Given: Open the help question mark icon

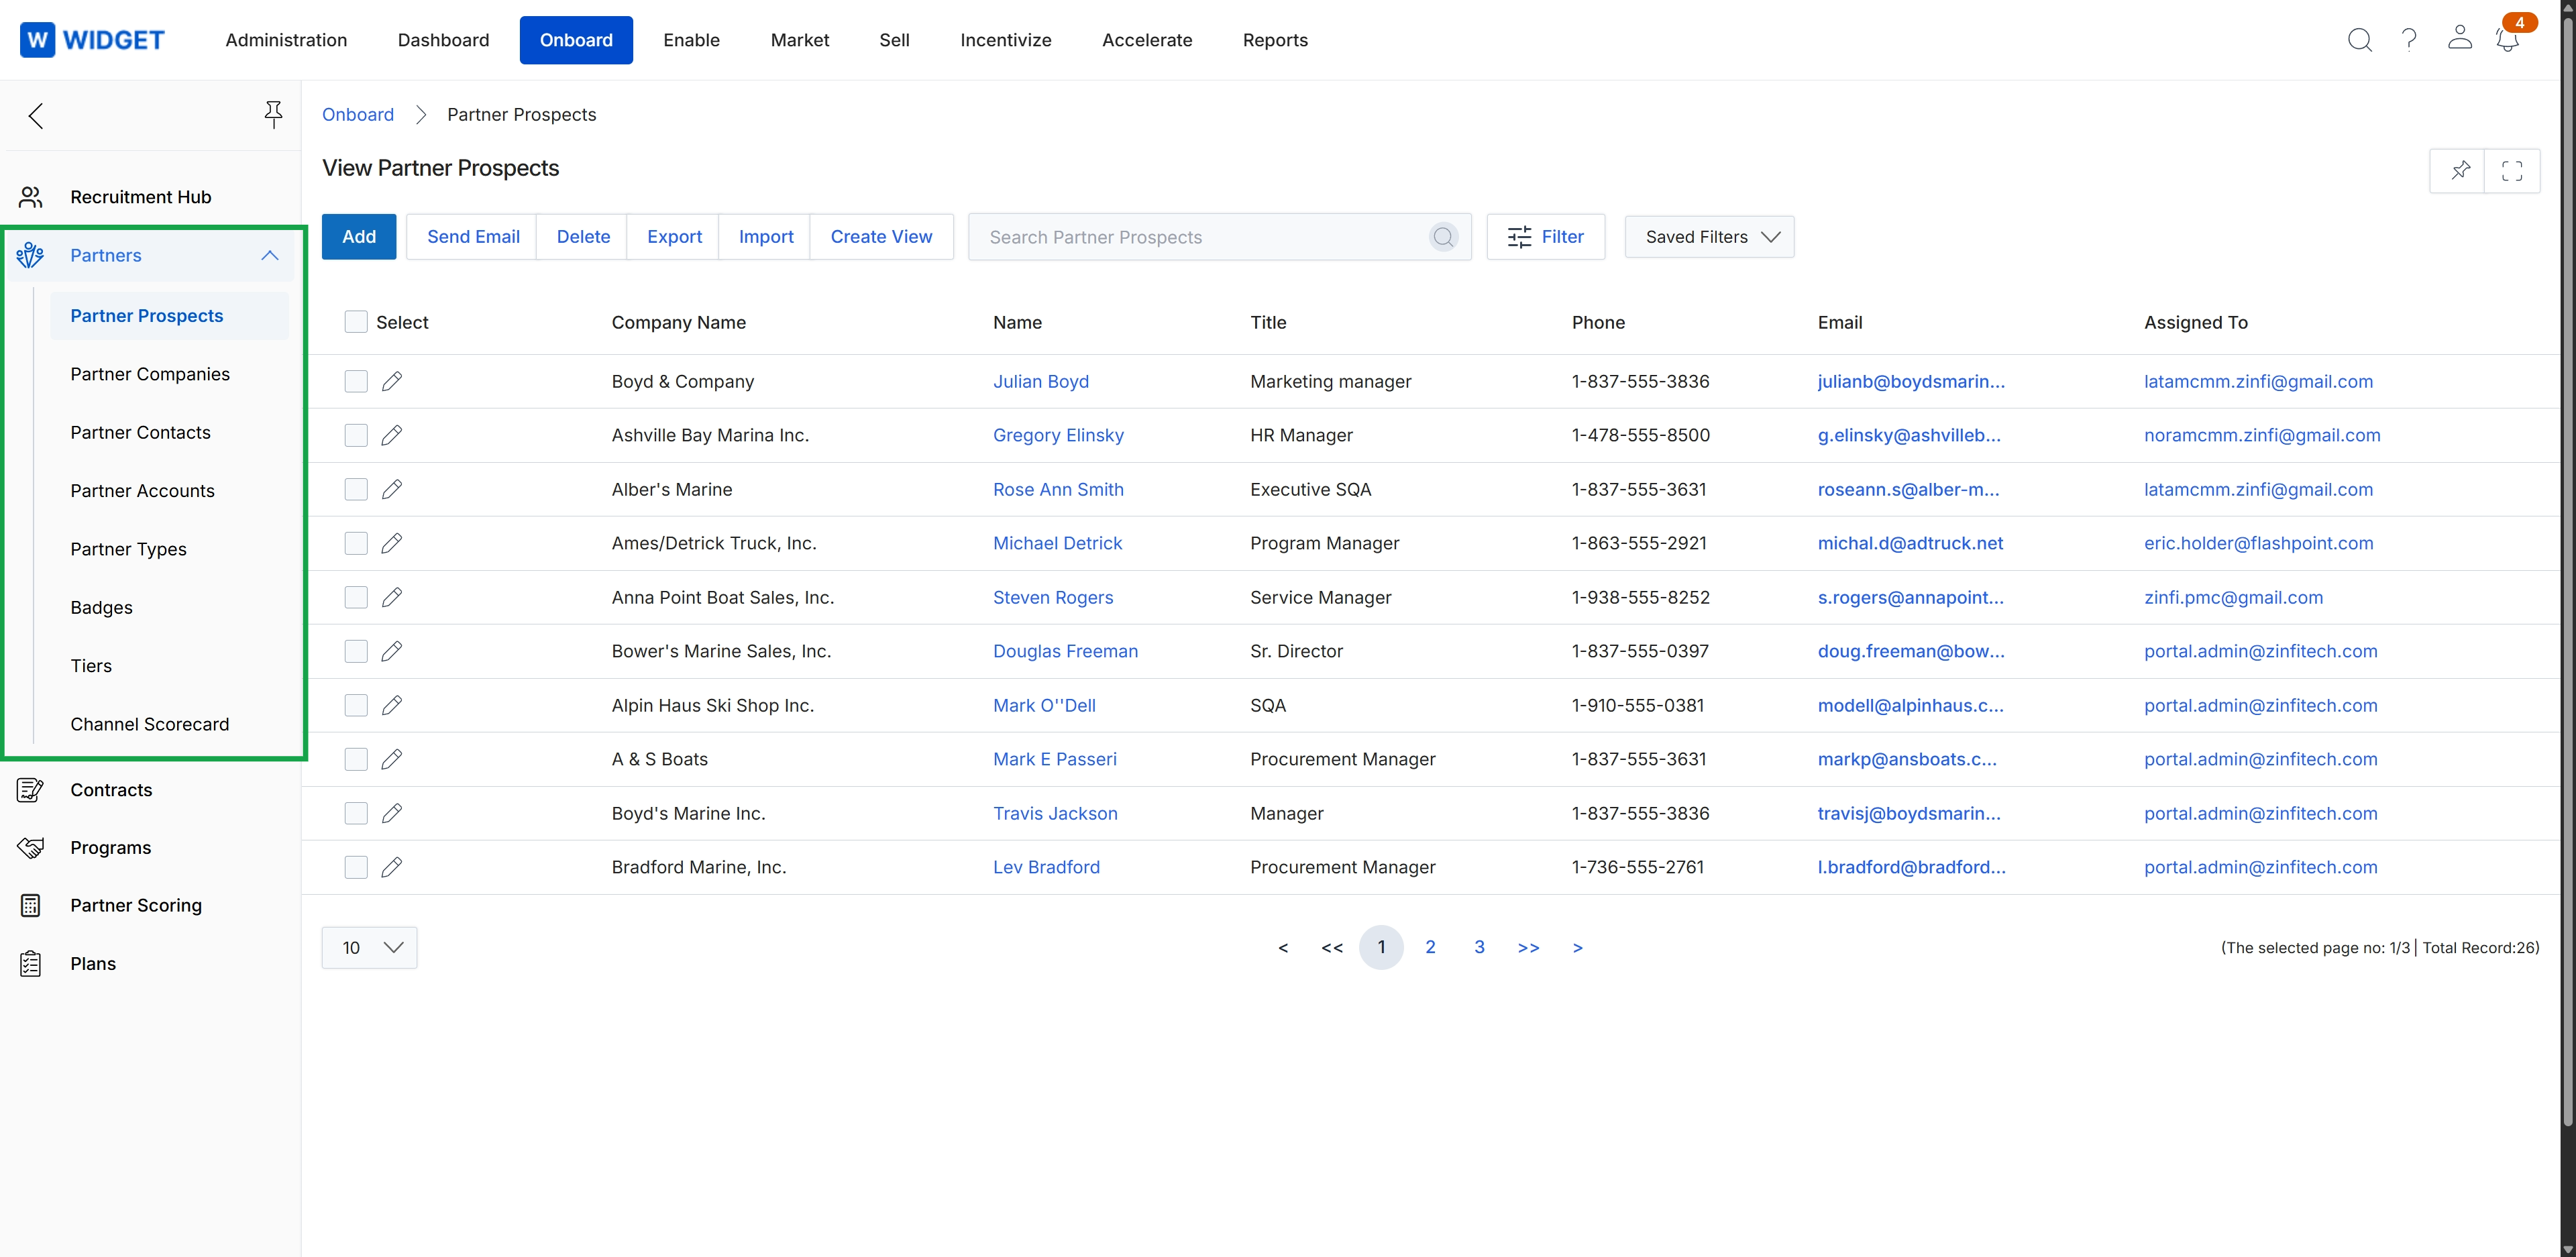Looking at the screenshot, I should click(x=2409, y=40).
